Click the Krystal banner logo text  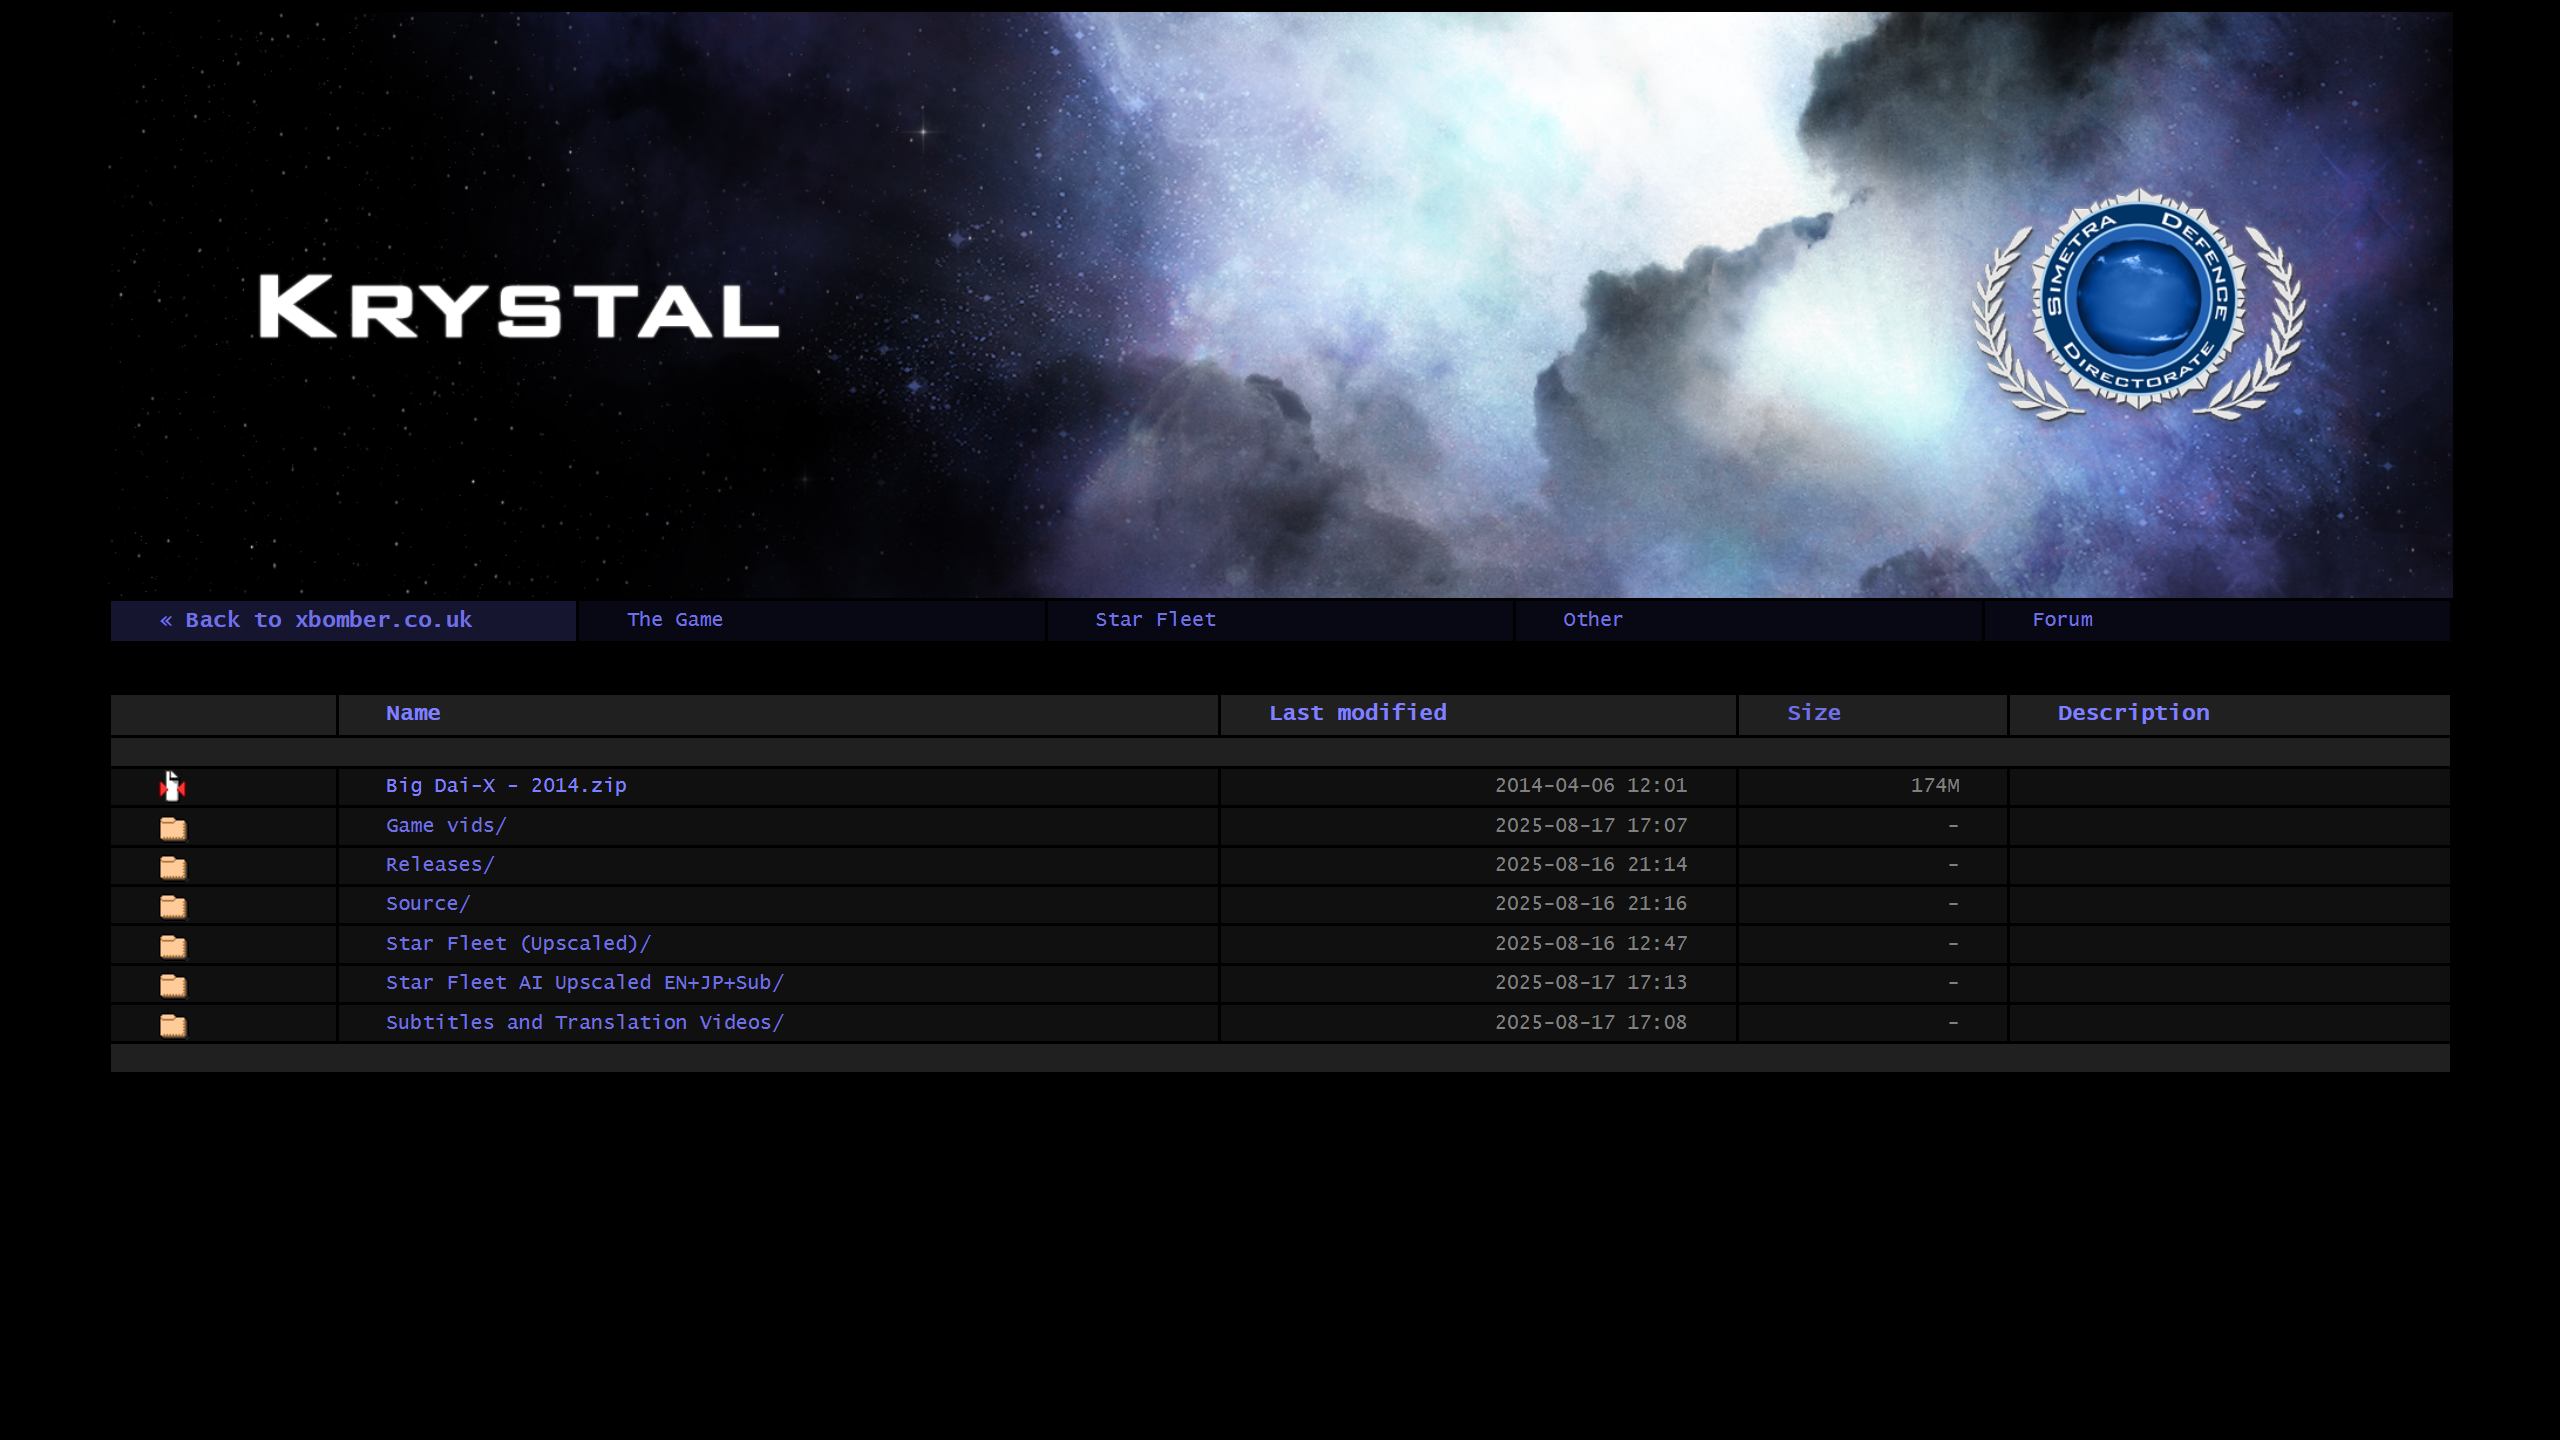pos(519,307)
